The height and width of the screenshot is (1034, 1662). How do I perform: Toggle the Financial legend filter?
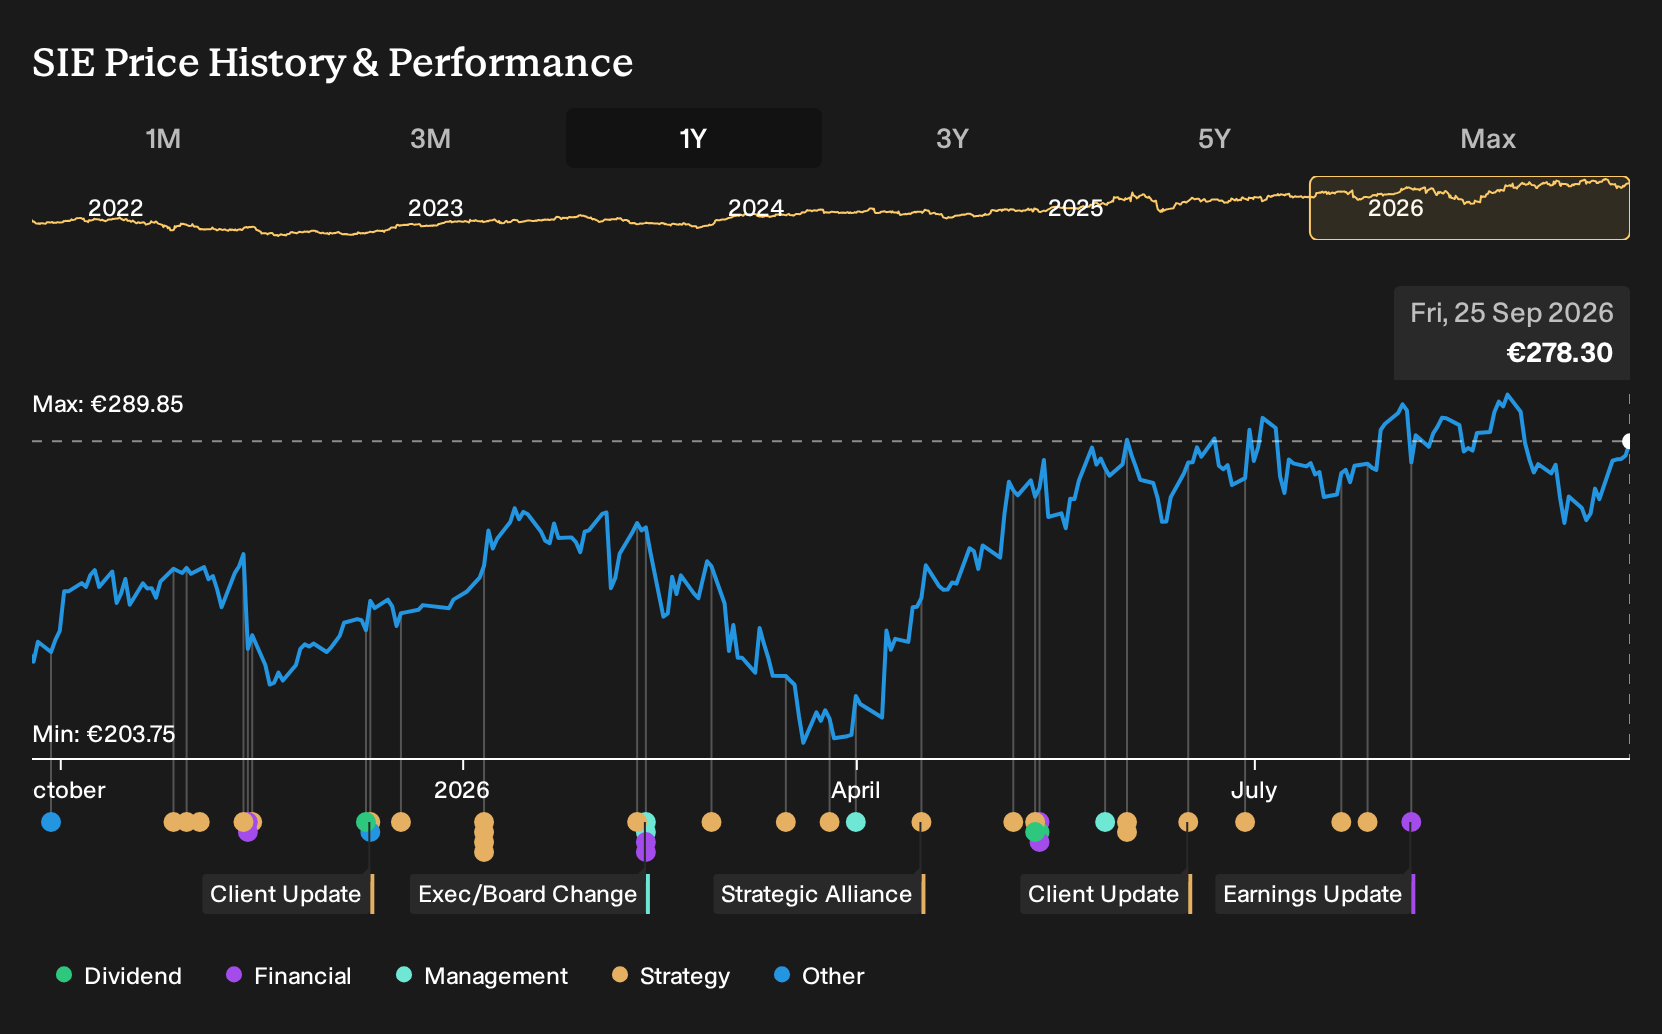point(289,975)
